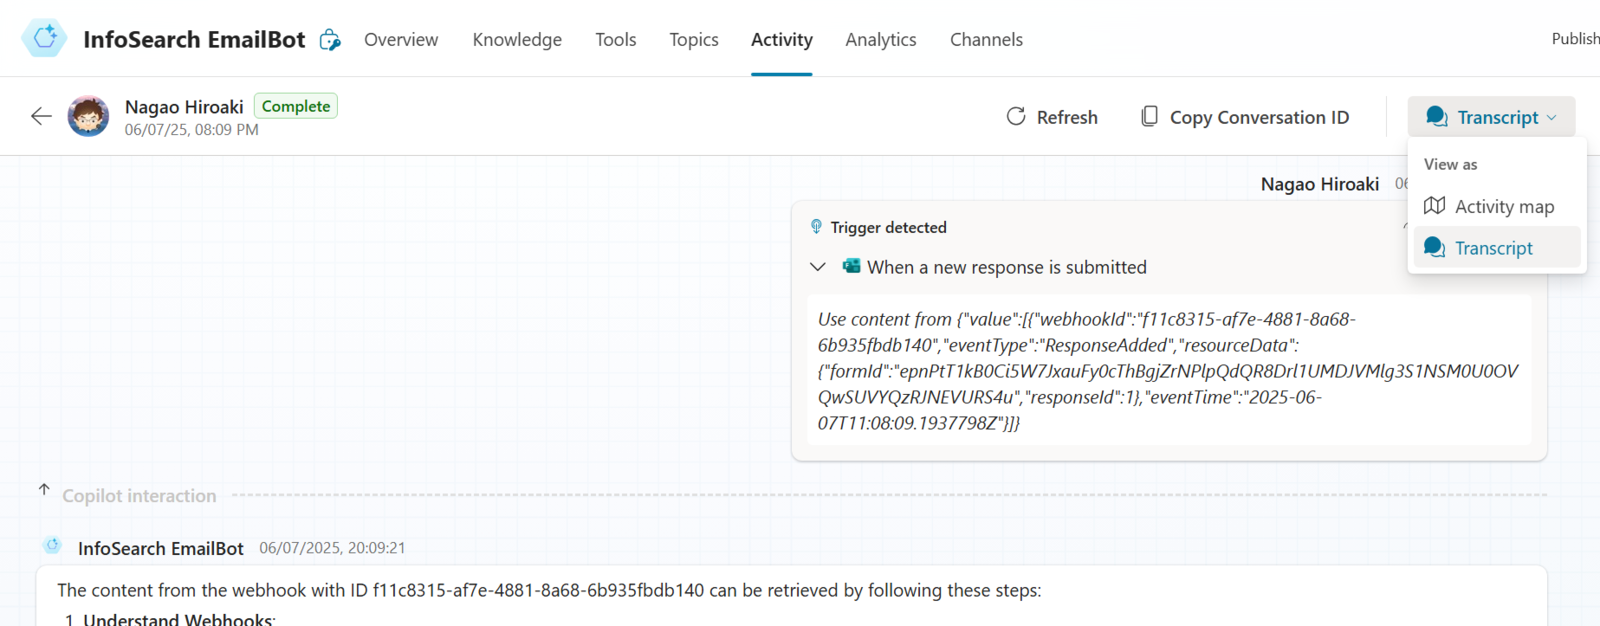Switch to the Knowledge tab
This screenshot has width=1600, height=626.
[x=517, y=40]
